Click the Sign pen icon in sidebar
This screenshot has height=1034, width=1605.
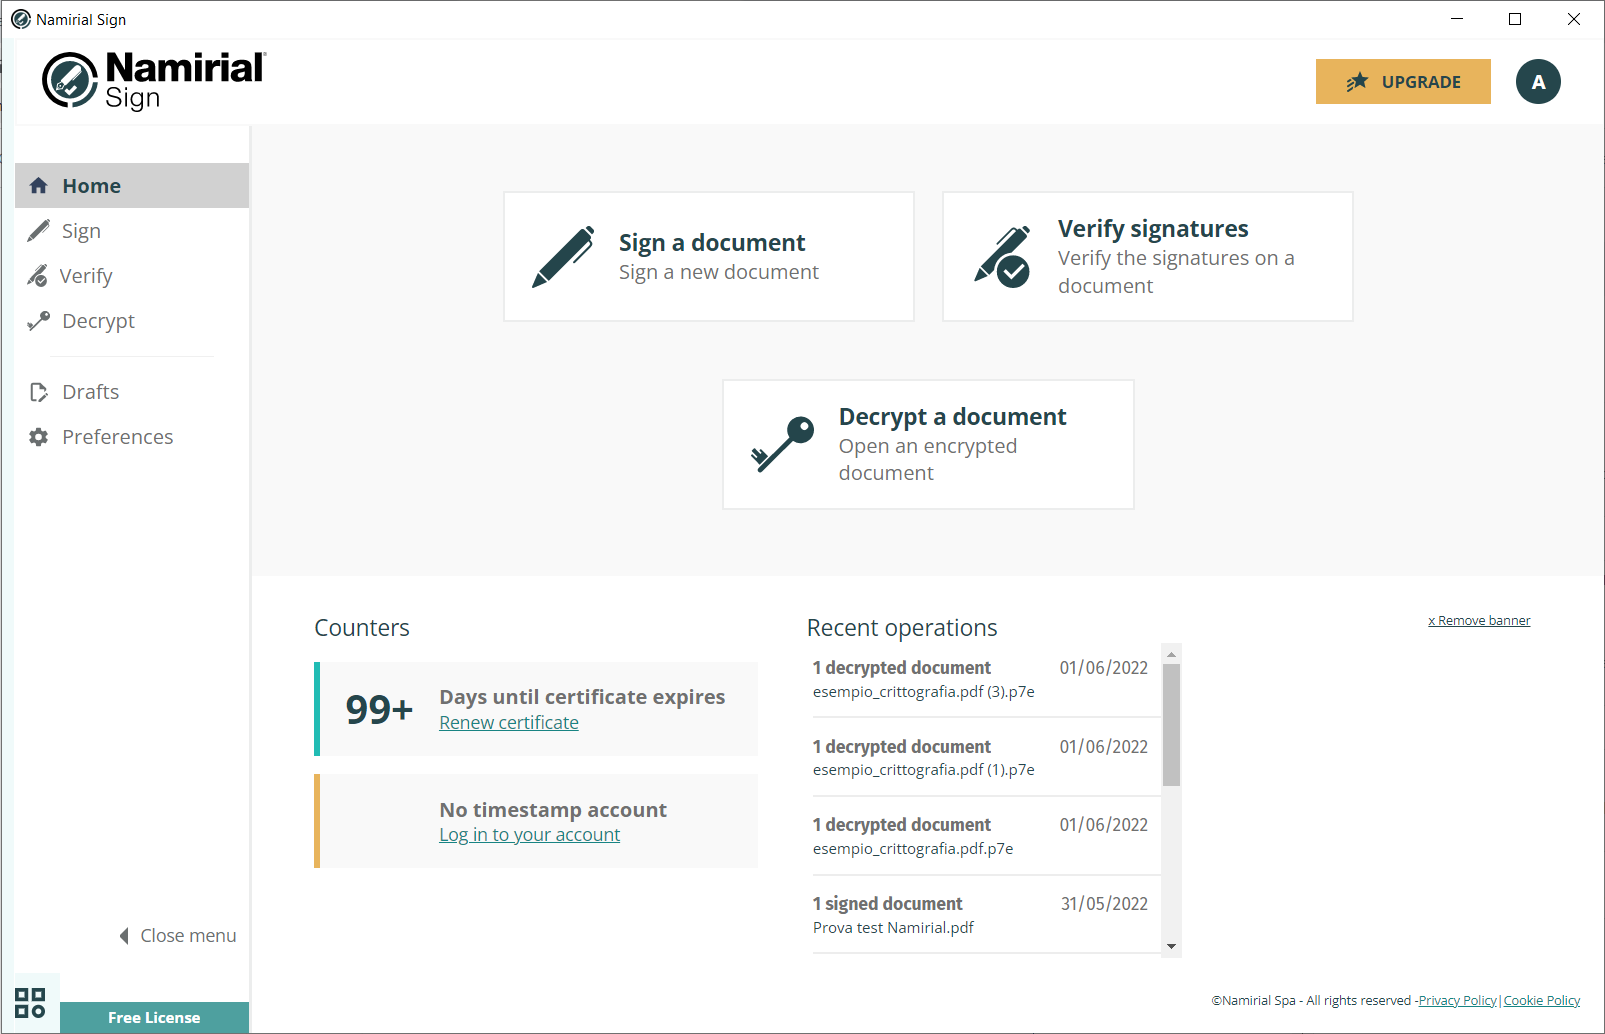[38, 231]
